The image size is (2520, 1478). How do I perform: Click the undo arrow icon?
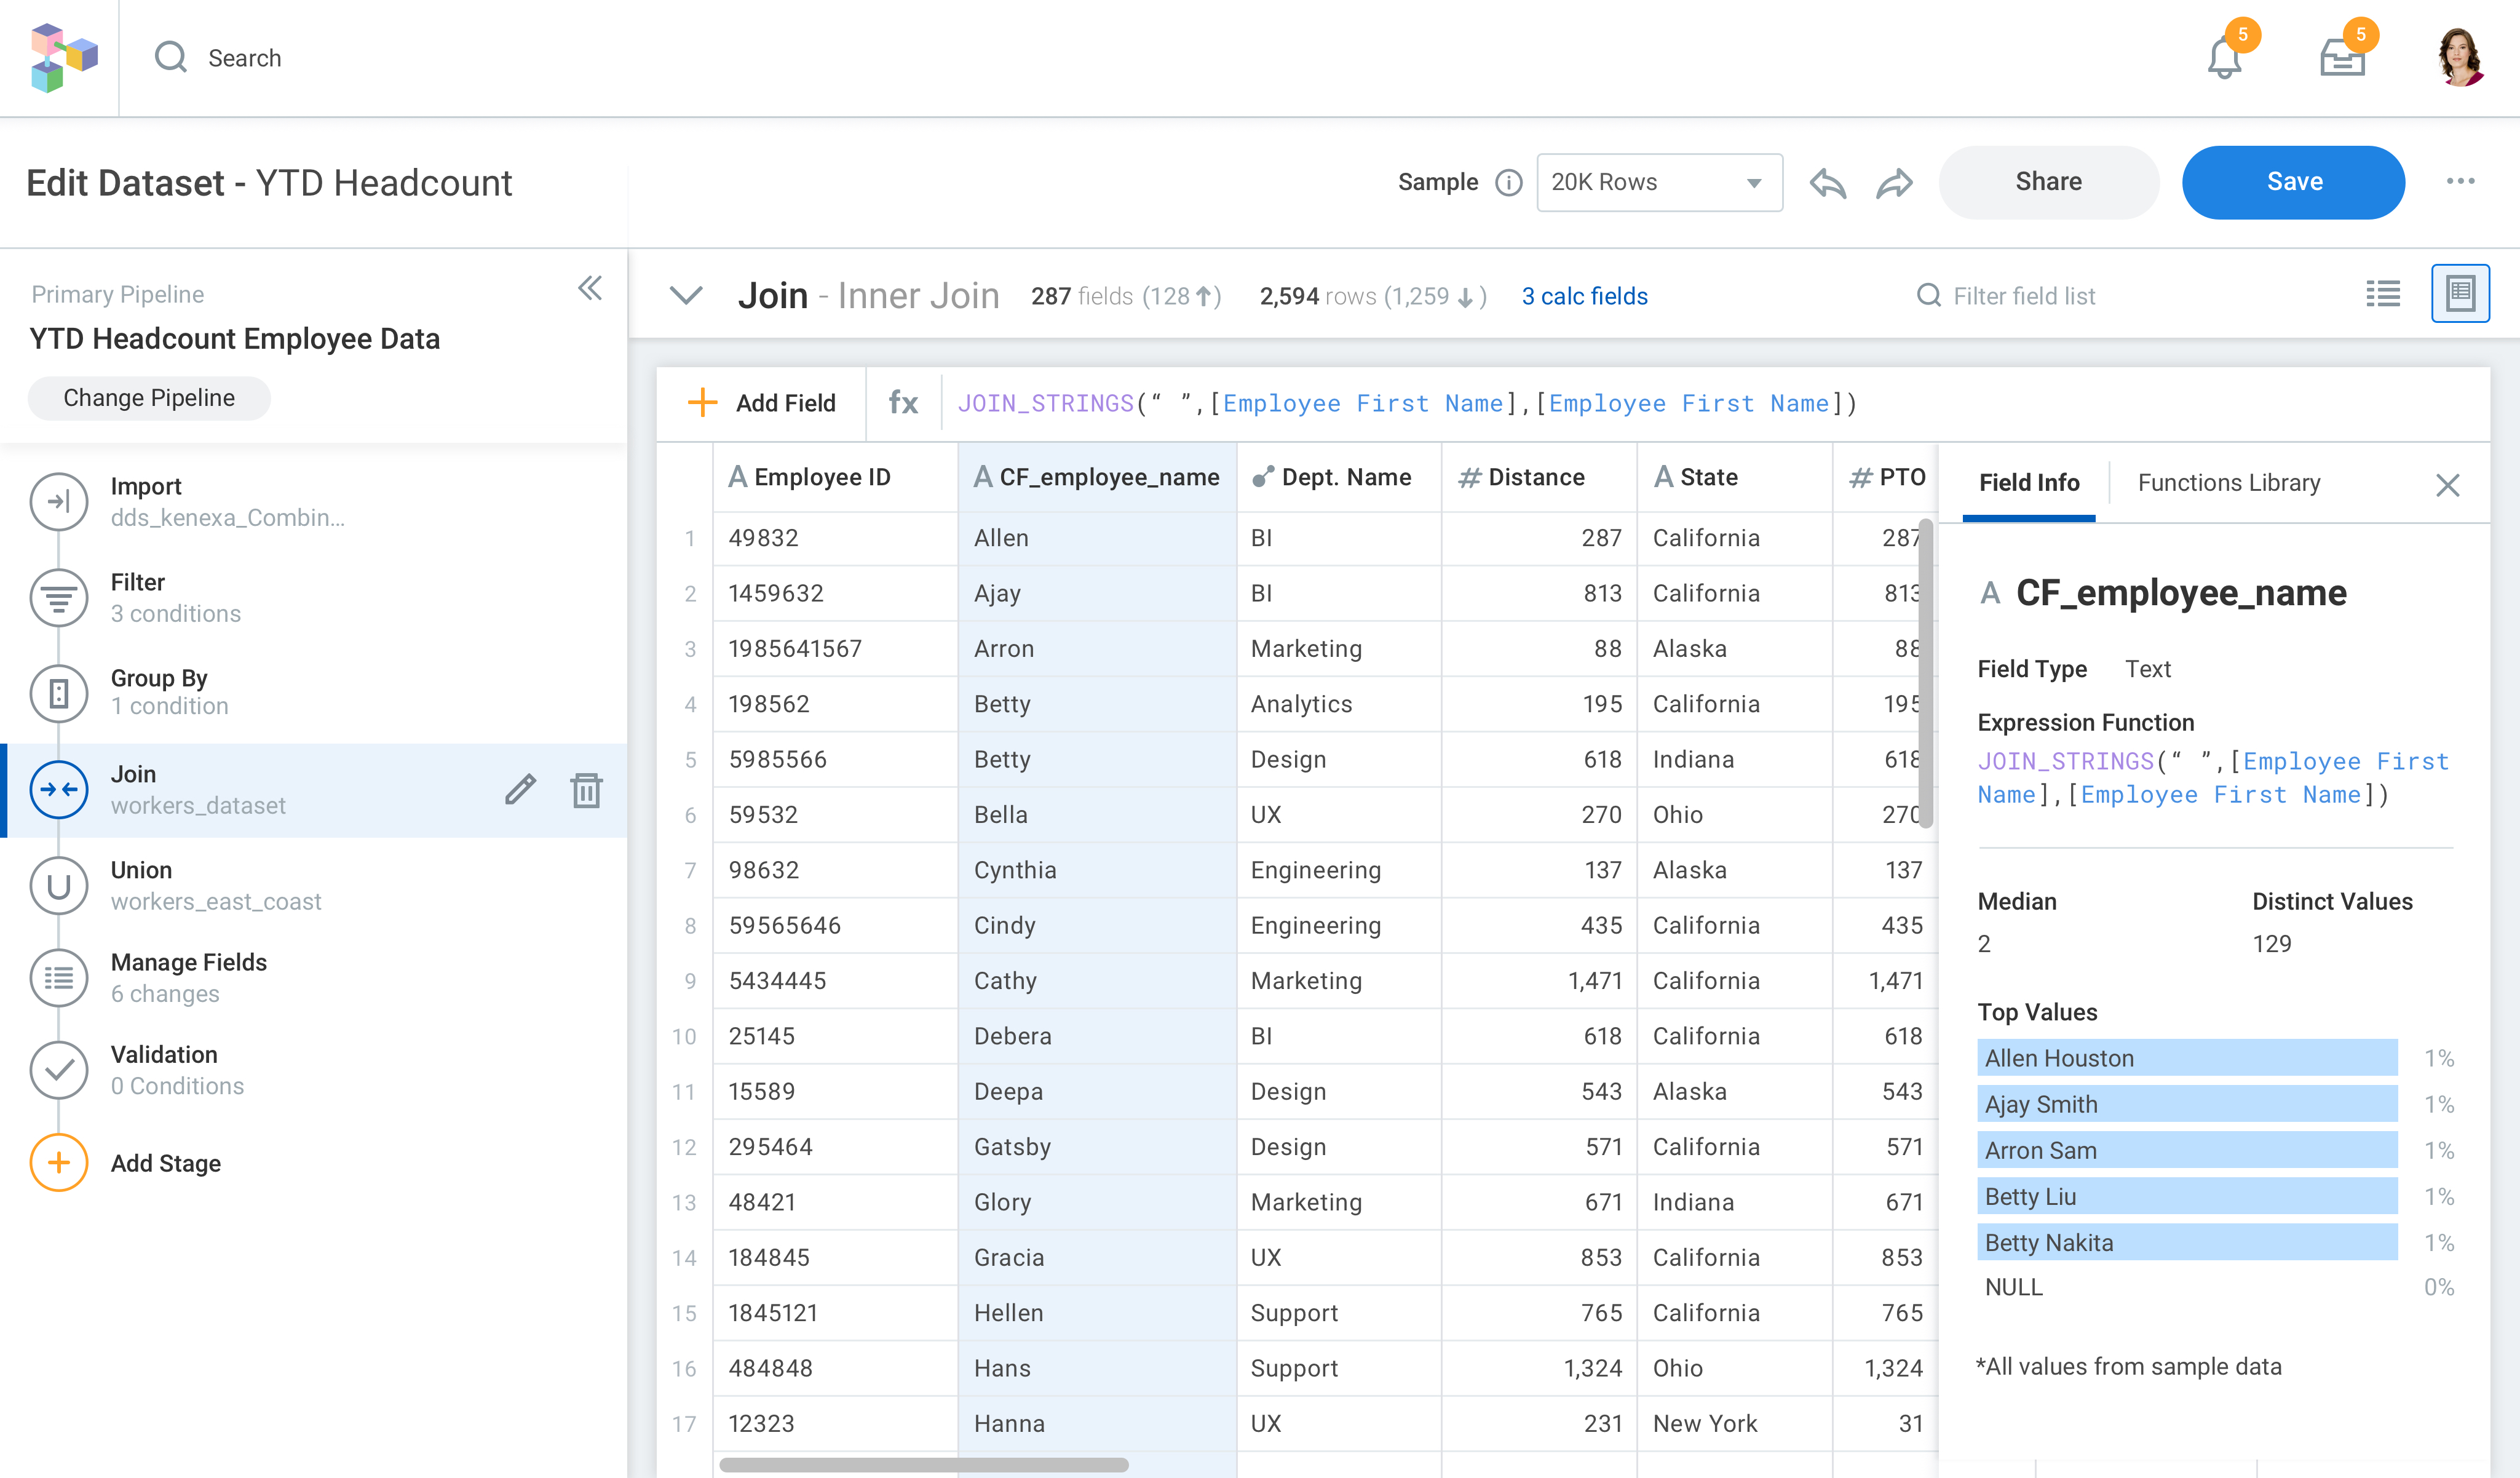pyautogui.click(x=1827, y=183)
